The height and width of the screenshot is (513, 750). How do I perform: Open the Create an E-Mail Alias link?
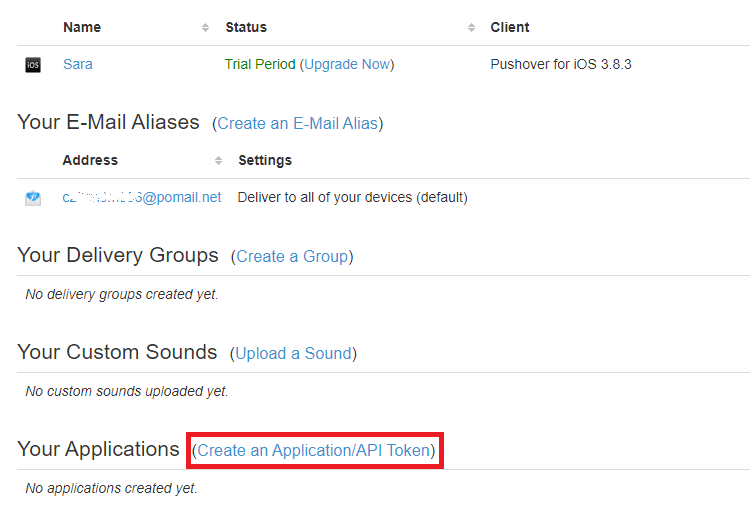point(297,123)
